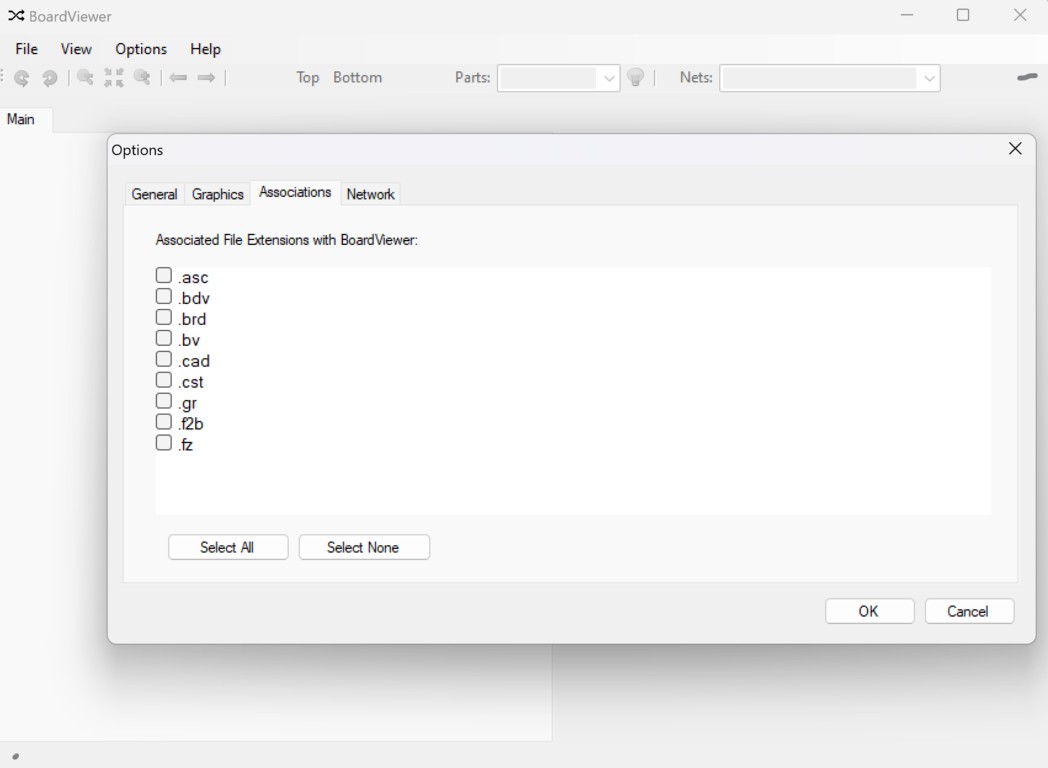Toggle the .bv file association
The height and width of the screenshot is (768, 1048).
[x=164, y=338]
